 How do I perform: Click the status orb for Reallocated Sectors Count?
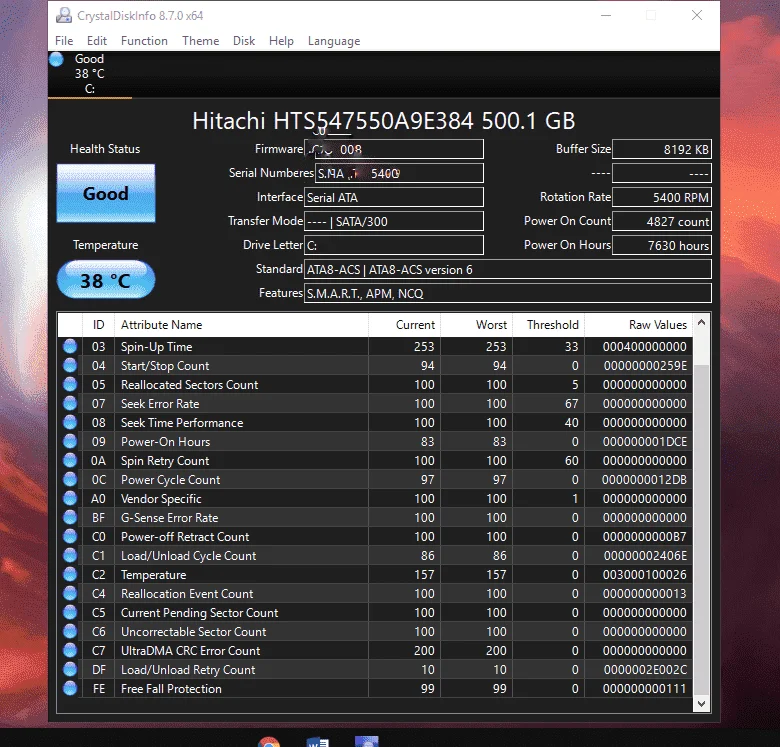(x=70, y=384)
